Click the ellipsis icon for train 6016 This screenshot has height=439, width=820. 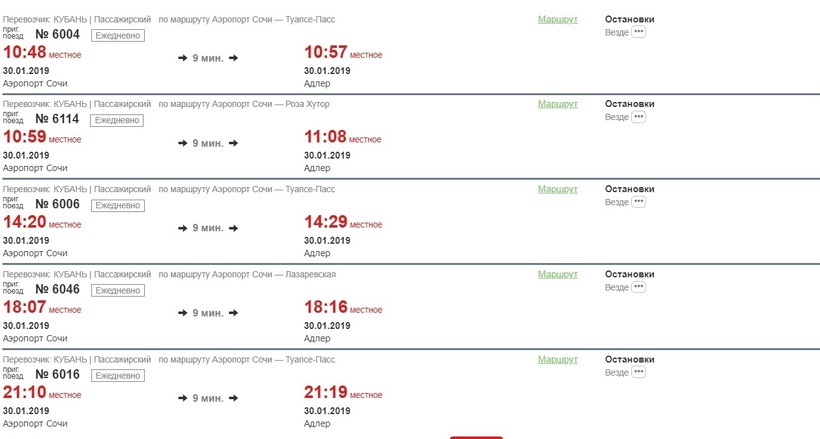[x=638, y=372]
